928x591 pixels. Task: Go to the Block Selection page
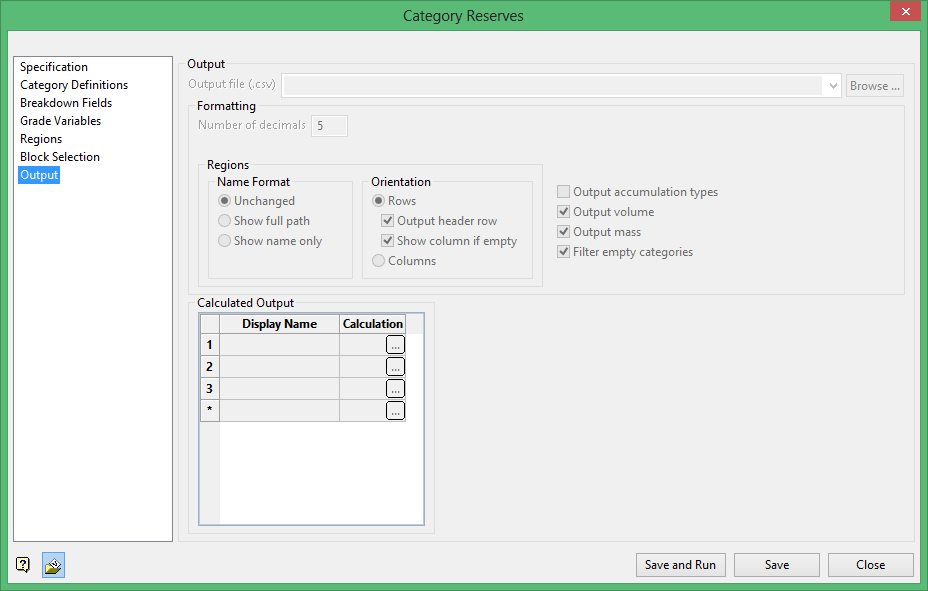60,157
